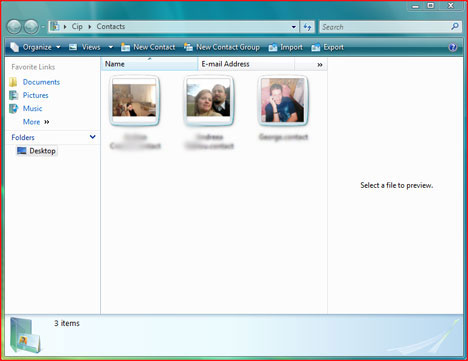Click the Pictures icon in the sidebar

(x=13, y=95)
